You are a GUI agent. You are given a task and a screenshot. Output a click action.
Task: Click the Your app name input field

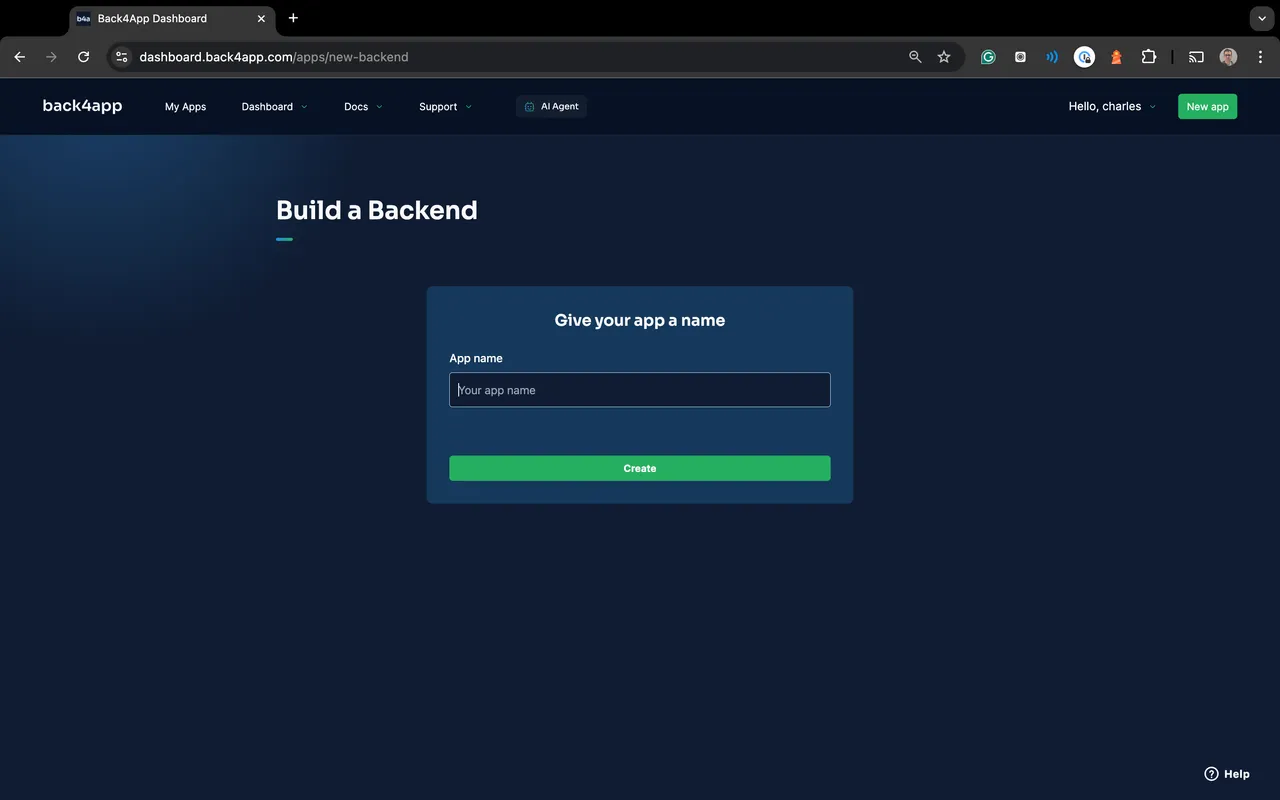point(639,390)
